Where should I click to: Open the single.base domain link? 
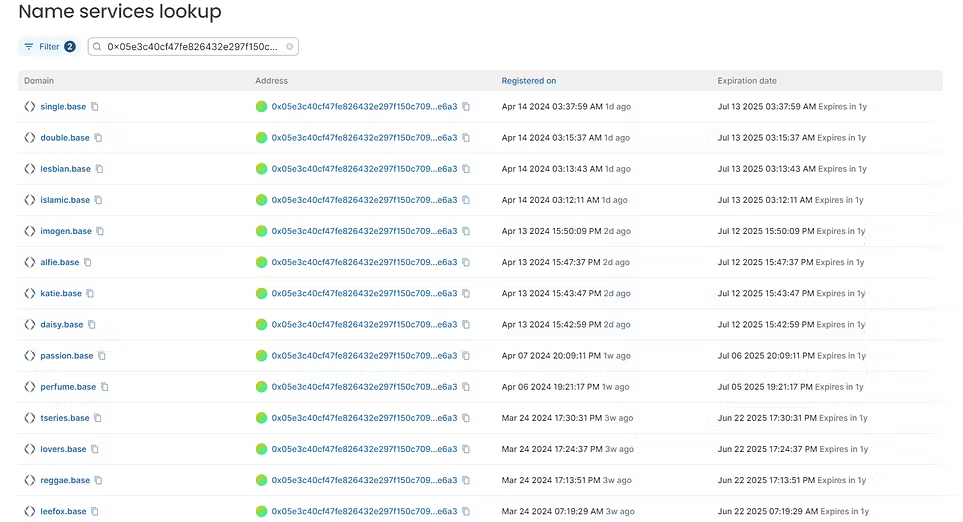[x=63, y=106]
